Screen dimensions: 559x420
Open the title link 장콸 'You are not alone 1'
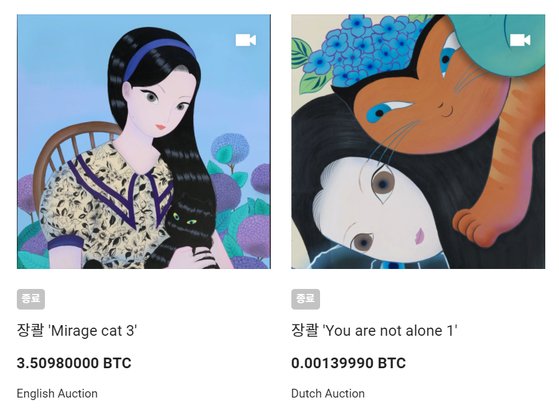pos(374,330)
